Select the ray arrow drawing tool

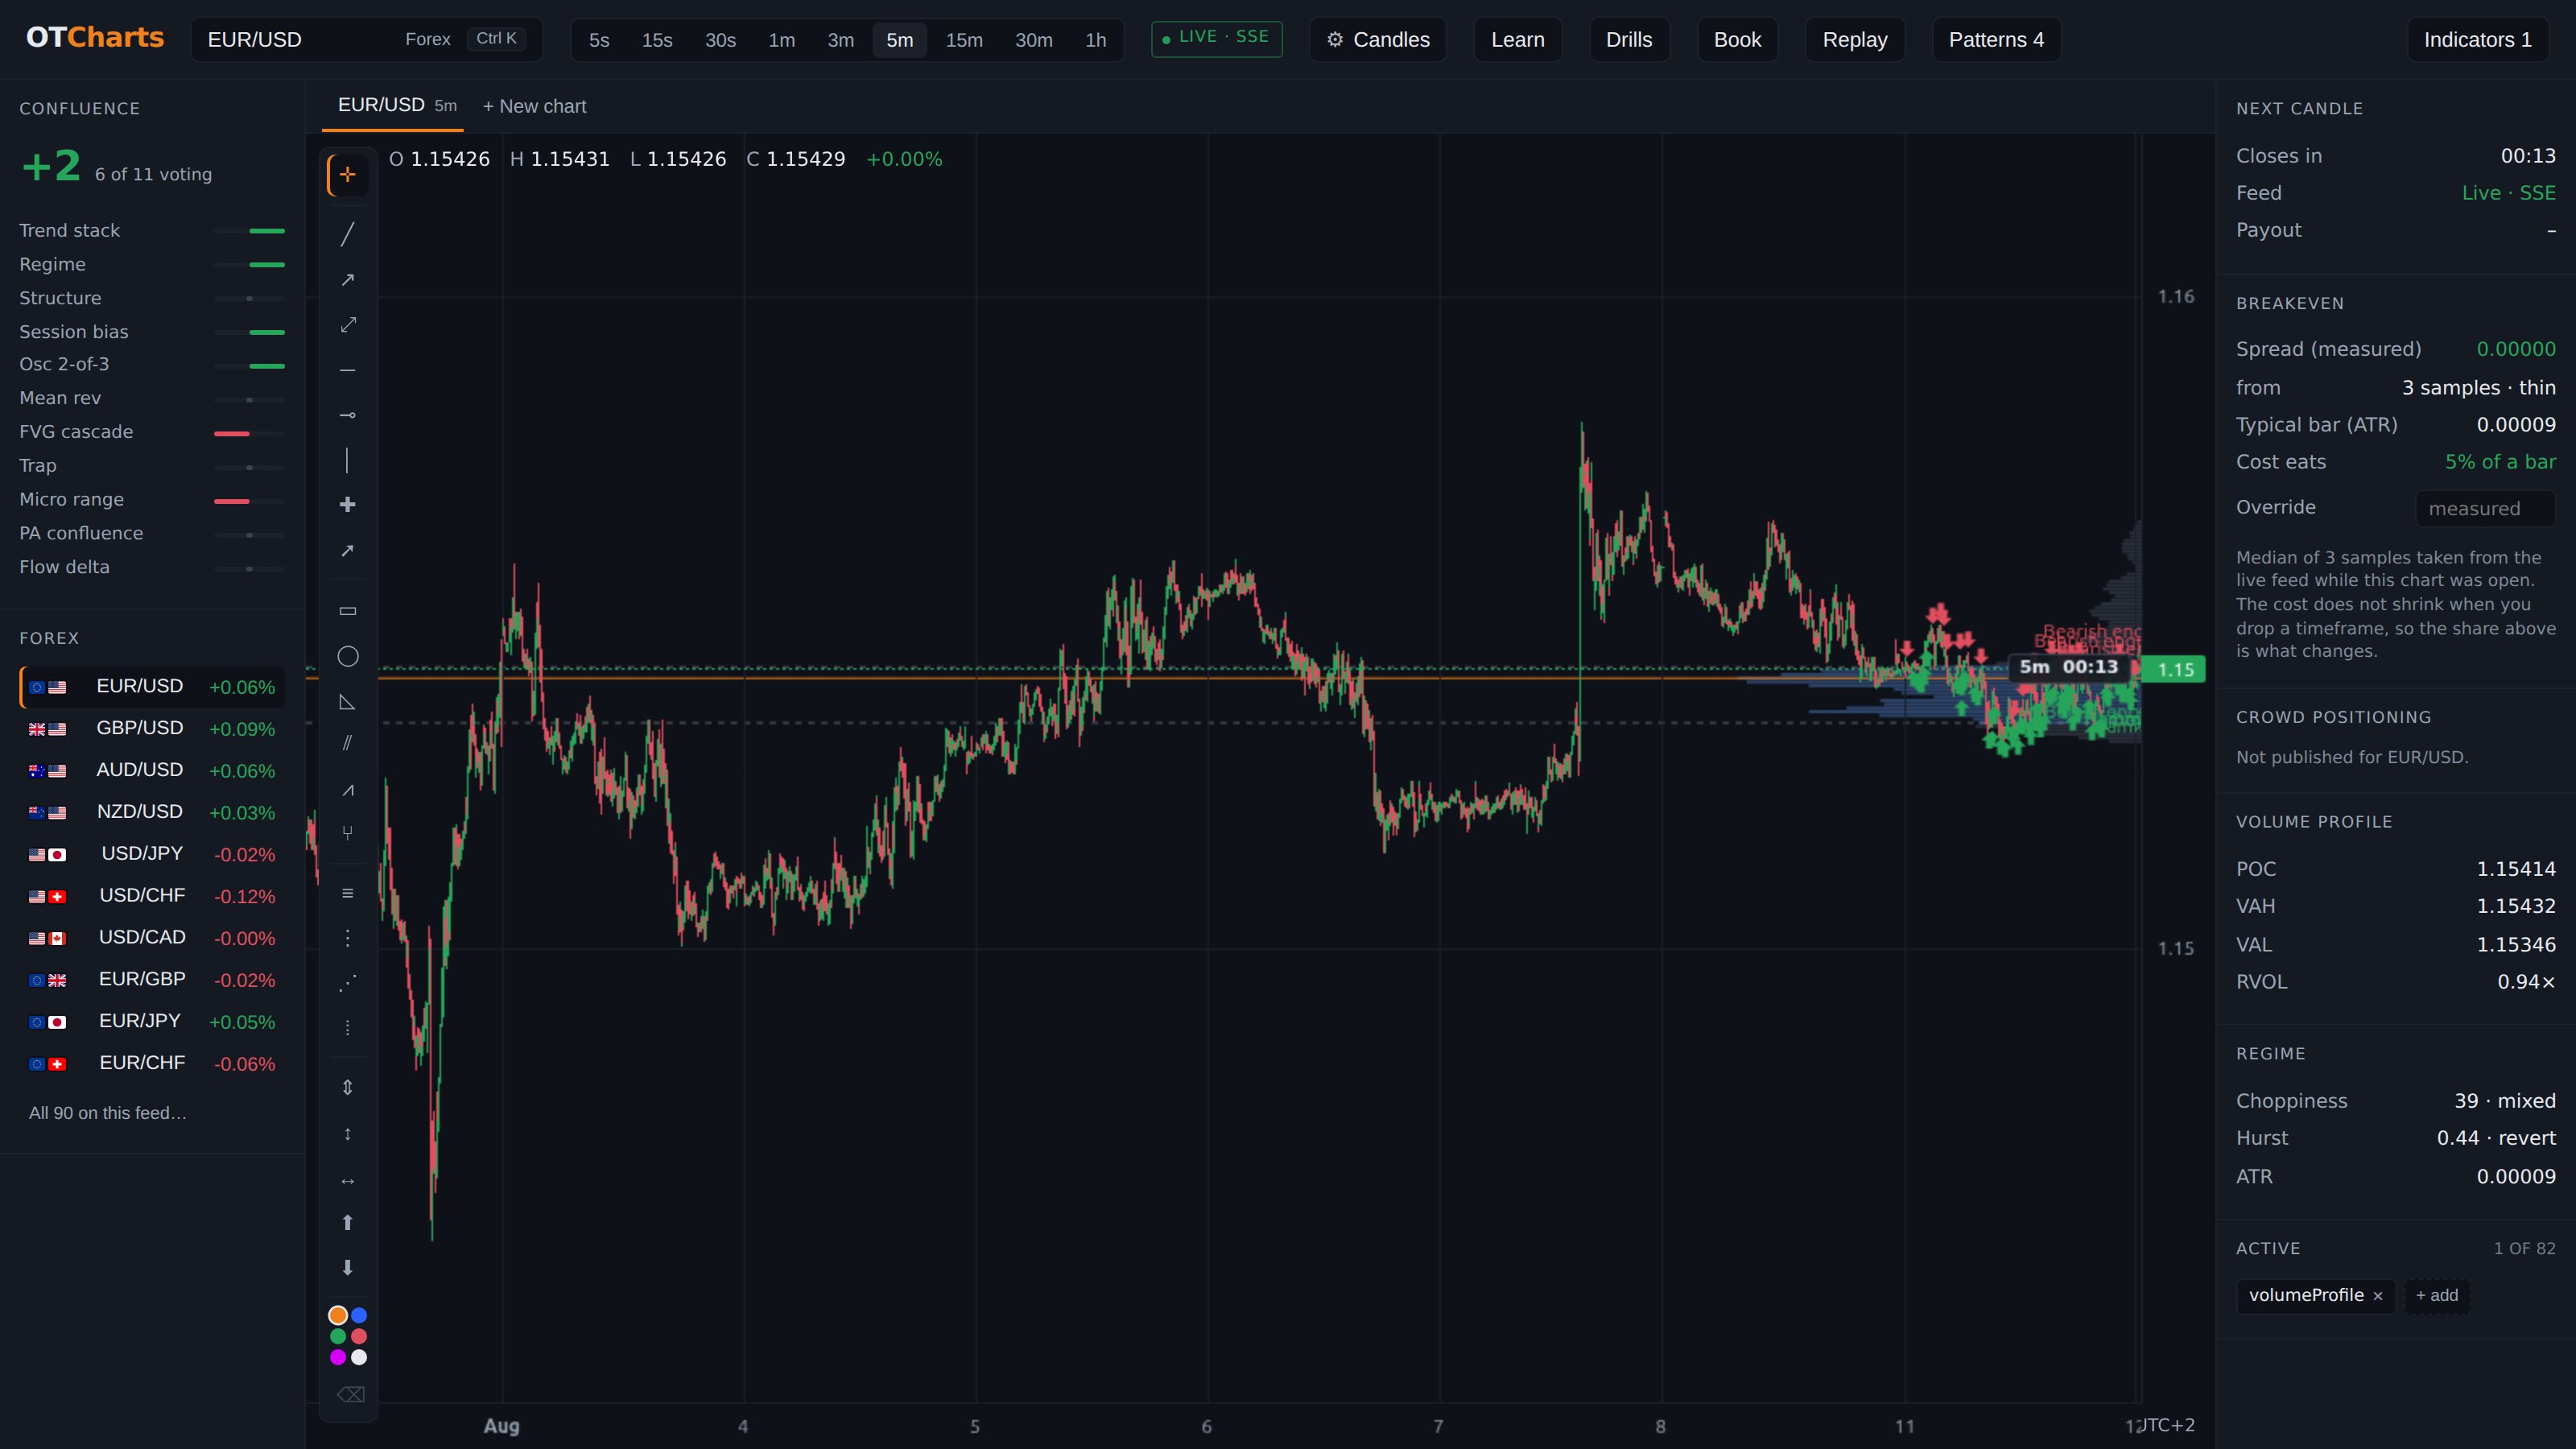pos(347,280)
